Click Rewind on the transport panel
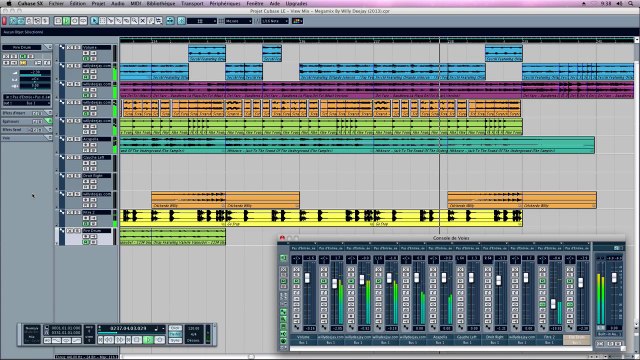Viewport: 640px width, 360px height. [109, 340]
